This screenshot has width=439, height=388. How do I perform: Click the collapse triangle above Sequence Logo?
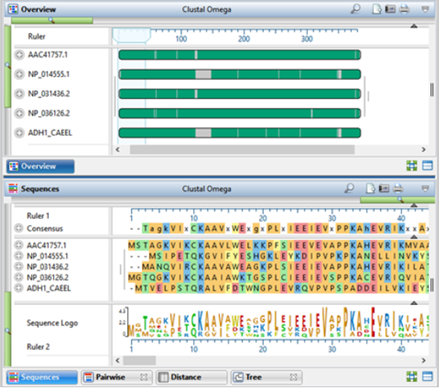coord(414,303)
